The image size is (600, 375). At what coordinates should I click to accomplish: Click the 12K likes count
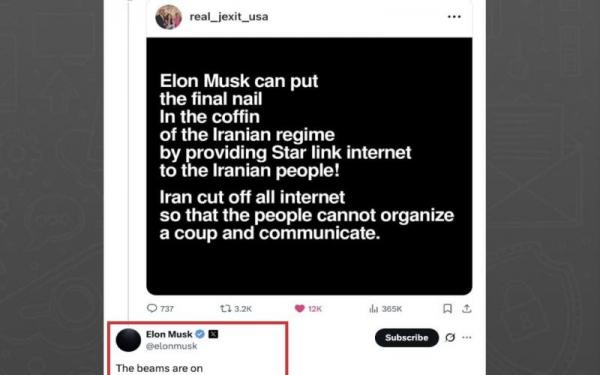[x=315, y=309]
